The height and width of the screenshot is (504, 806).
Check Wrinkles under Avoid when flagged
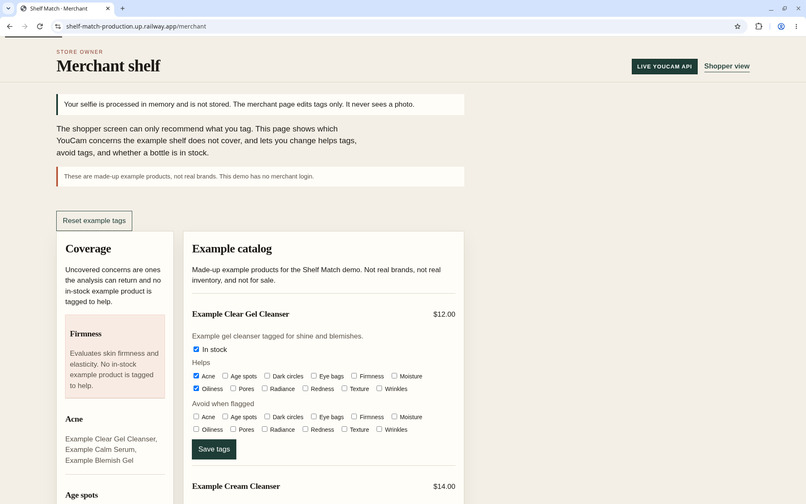(x=379, y=429)
